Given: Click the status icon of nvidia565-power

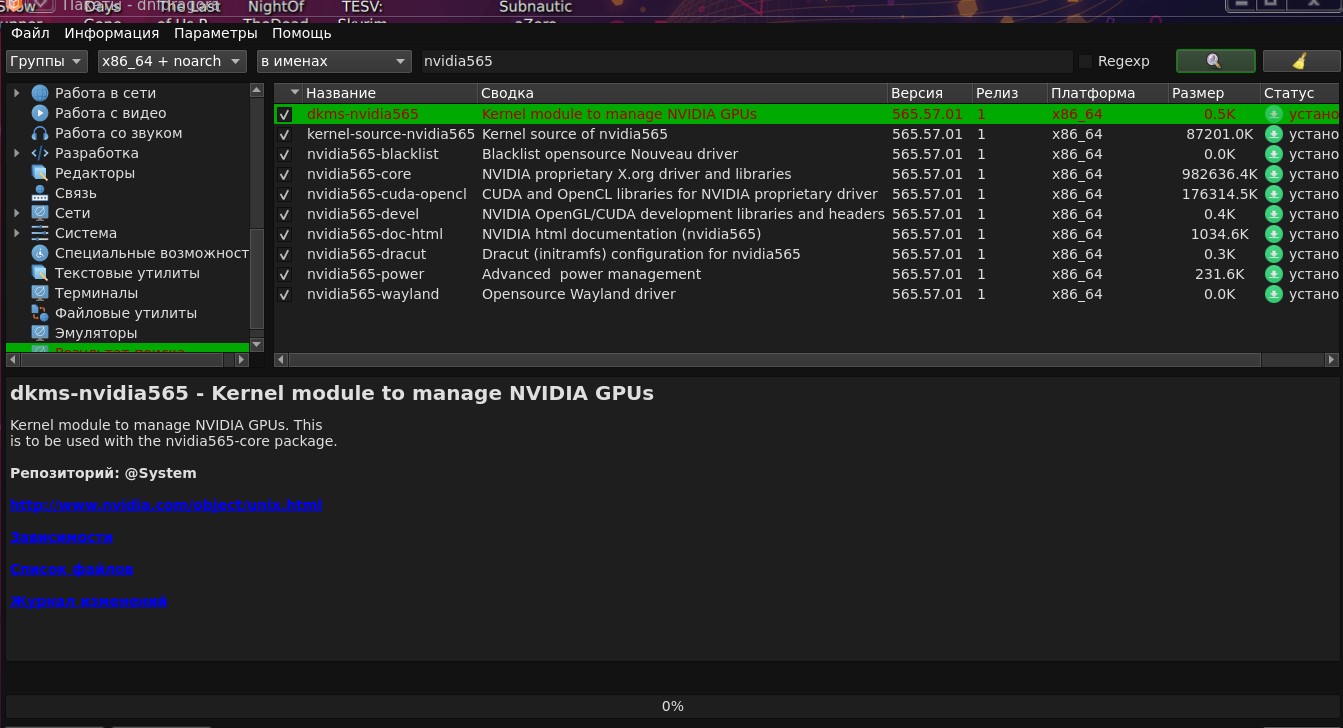Looking at the screenshot, I should pyautogui.click(x=1274, y=274).
